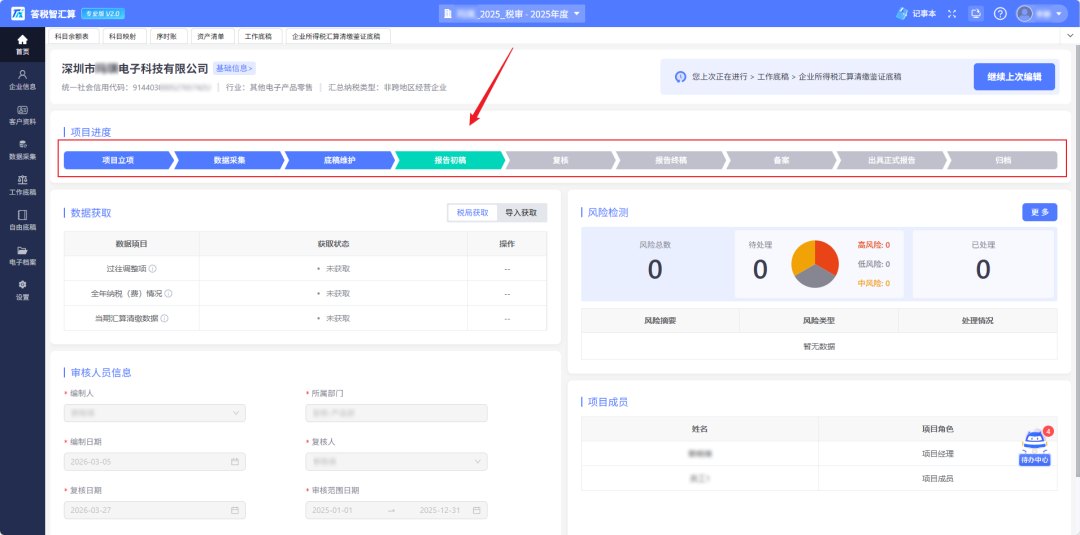Image resolution: width=1080 pixels, height=535 pixels.
Task: Open calendar icon in 复核日期 field
Action: 235,510
